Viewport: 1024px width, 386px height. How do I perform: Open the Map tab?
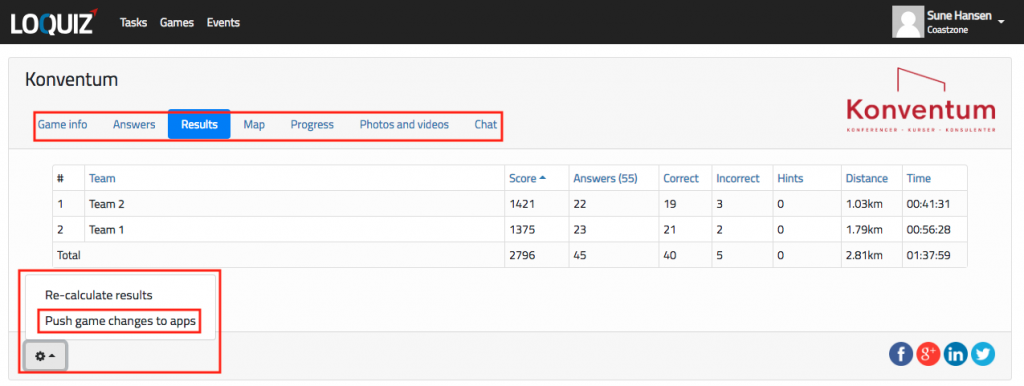pyautogui.click(x=254, y=124)
